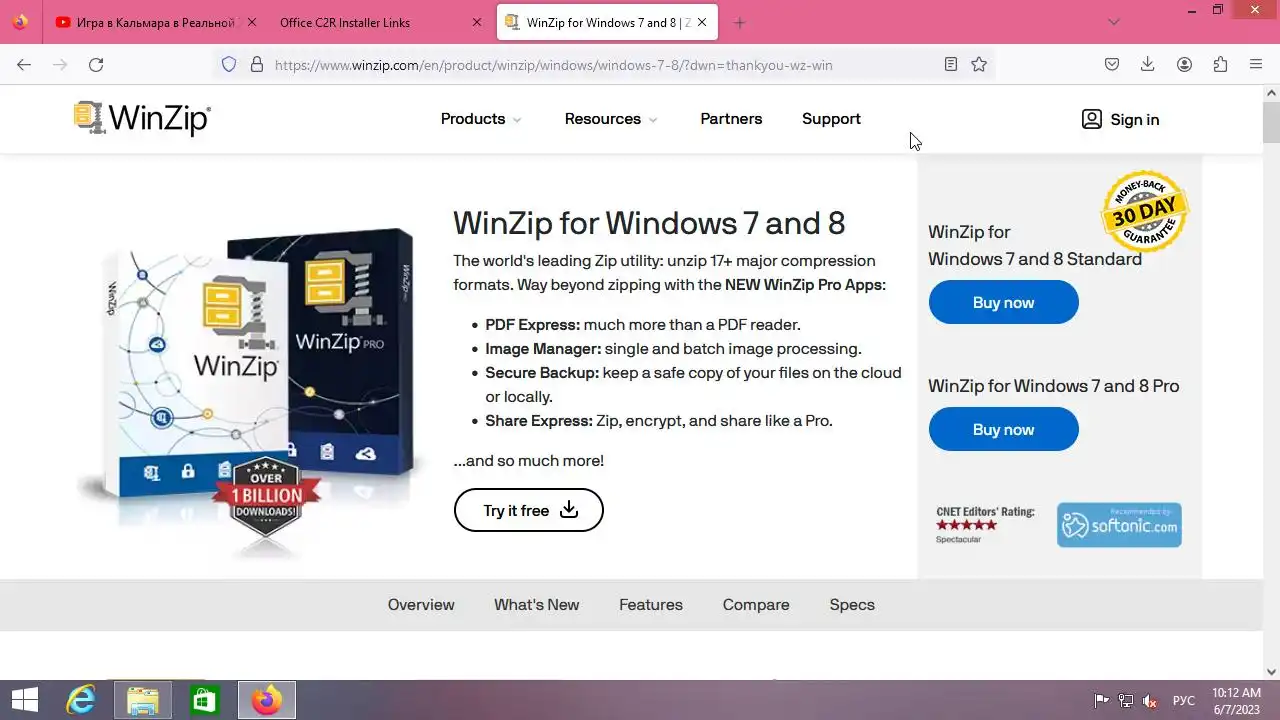Click the WinZip logo in the header
The image size is (1280, 720).
point(142,118)
